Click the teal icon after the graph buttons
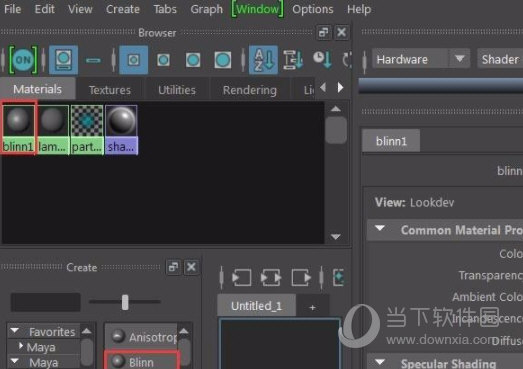 click(x=339, y=277)
